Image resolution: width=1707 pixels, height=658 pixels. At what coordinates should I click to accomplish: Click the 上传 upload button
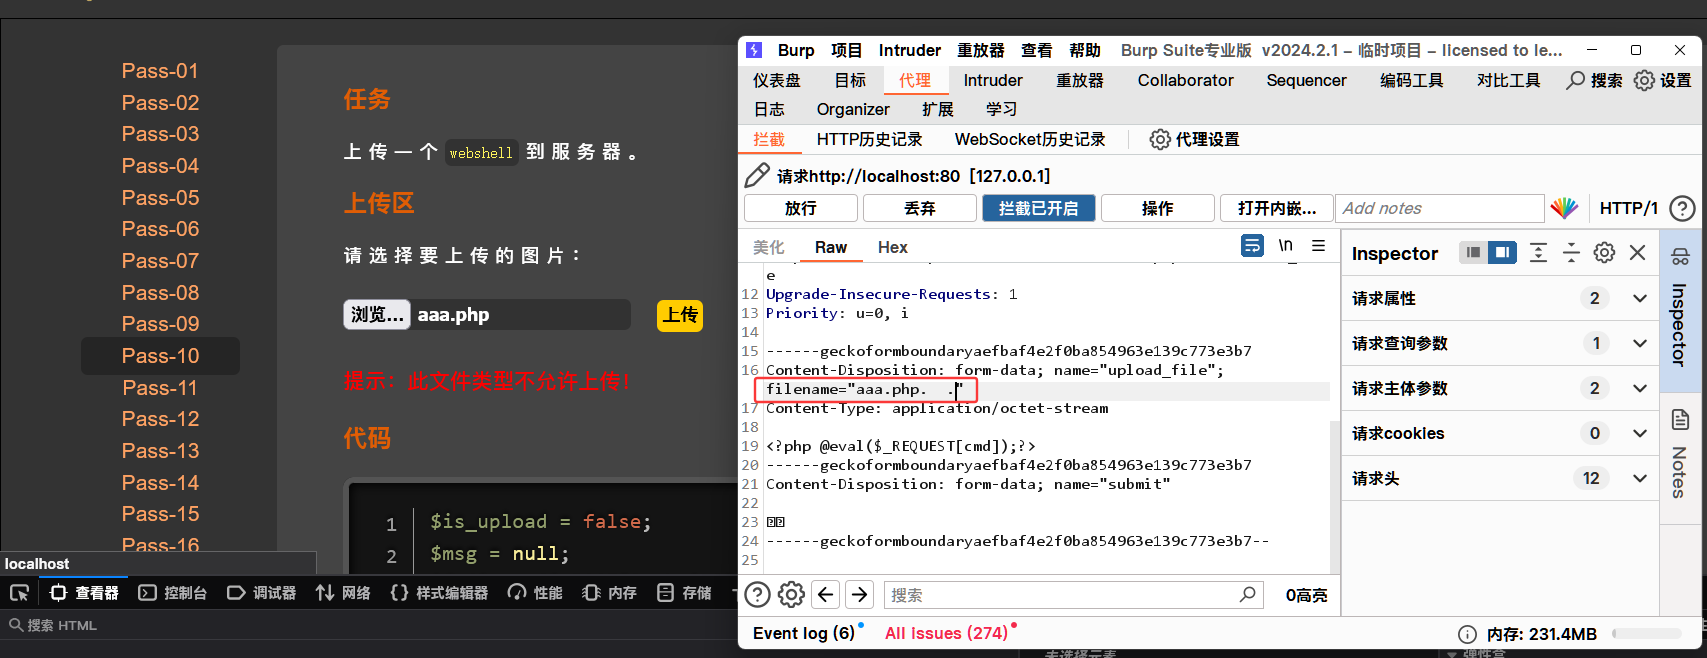pyautogui.click(x=680, y=315)
